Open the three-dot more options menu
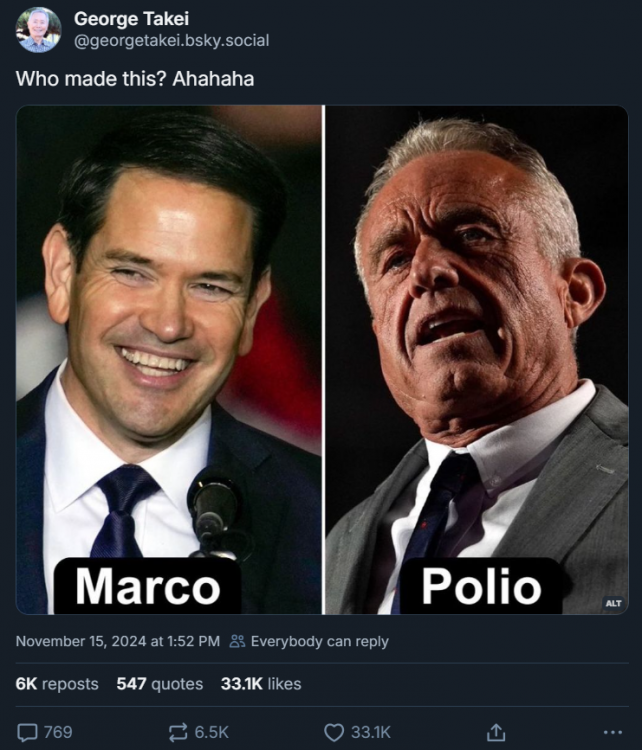This screenshot has width=642, height=750. pos(613,732)
